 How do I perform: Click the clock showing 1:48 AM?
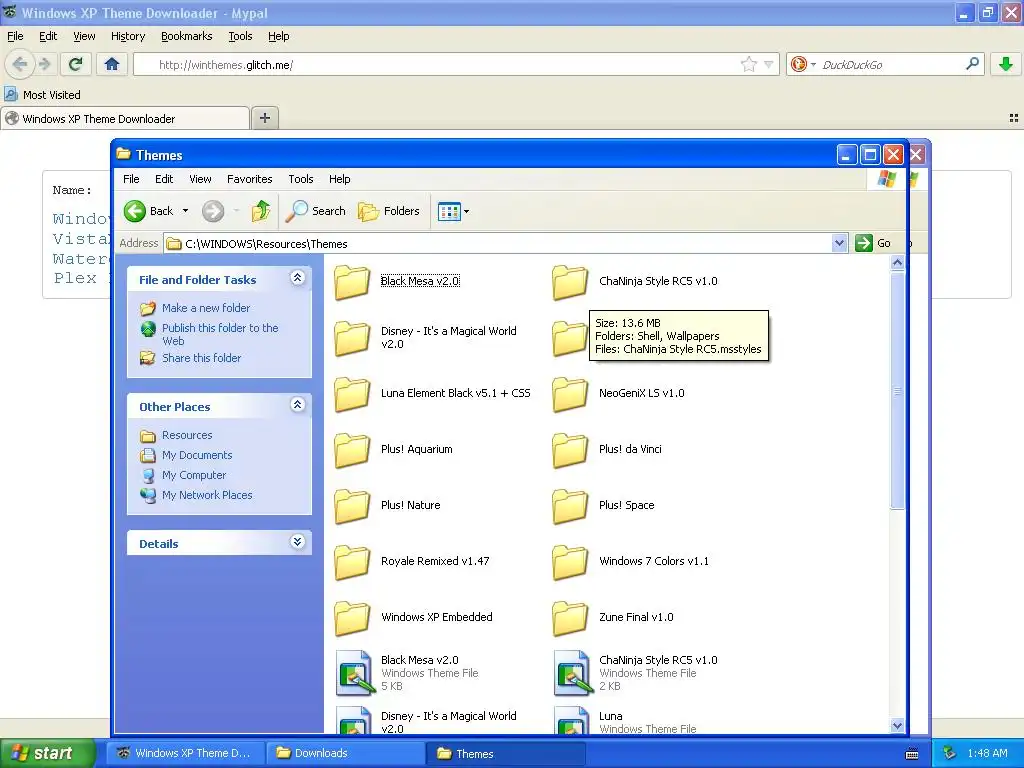click(x=987, y=754)
